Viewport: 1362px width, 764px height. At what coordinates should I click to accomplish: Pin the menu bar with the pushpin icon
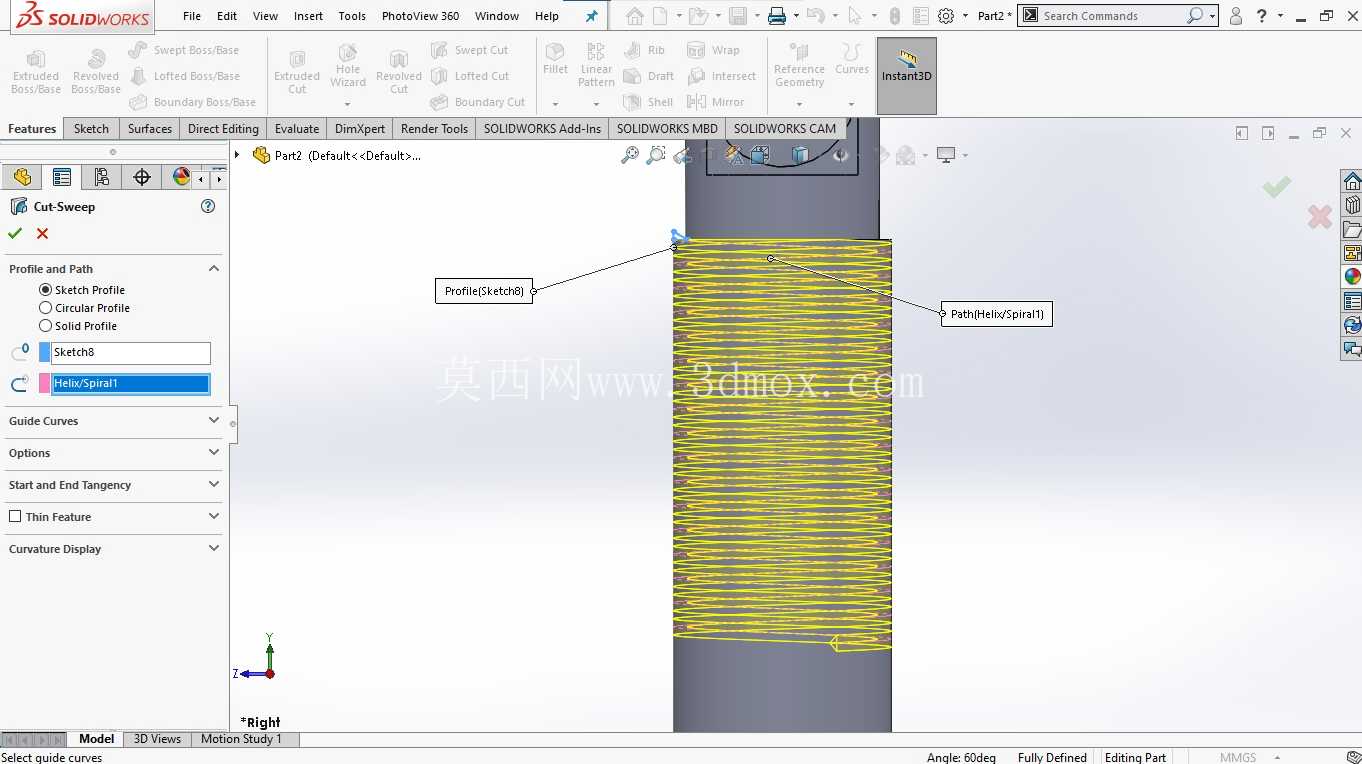pyautogui.click(x=591, y=16)
